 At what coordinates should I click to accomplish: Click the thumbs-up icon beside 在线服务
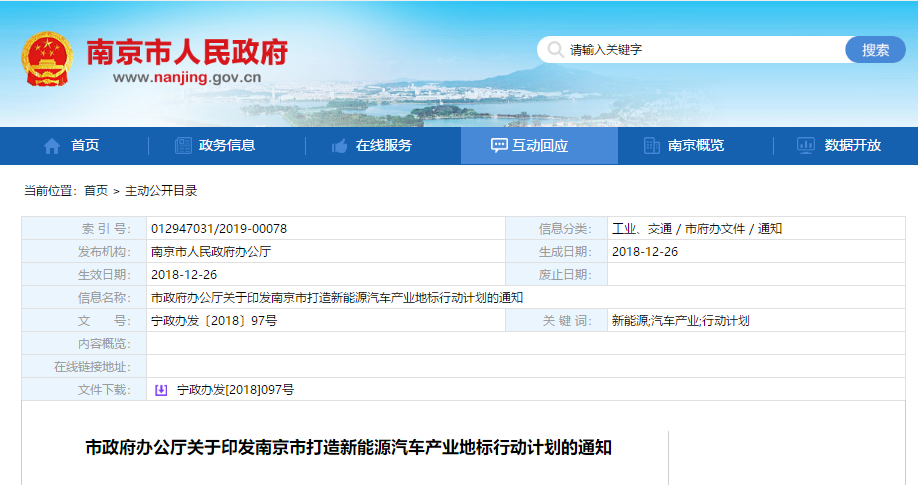[x=340, y=146]
